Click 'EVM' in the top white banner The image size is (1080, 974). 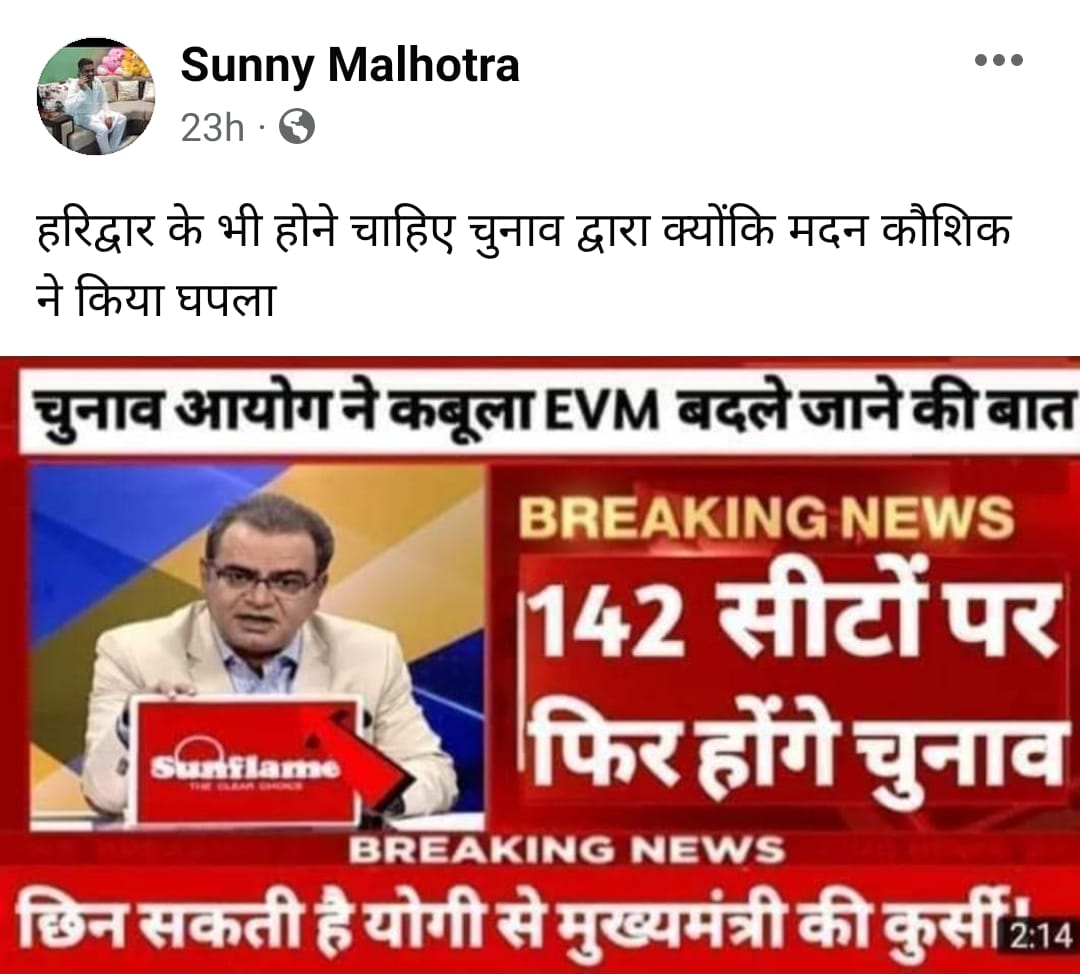coord(601,414)
